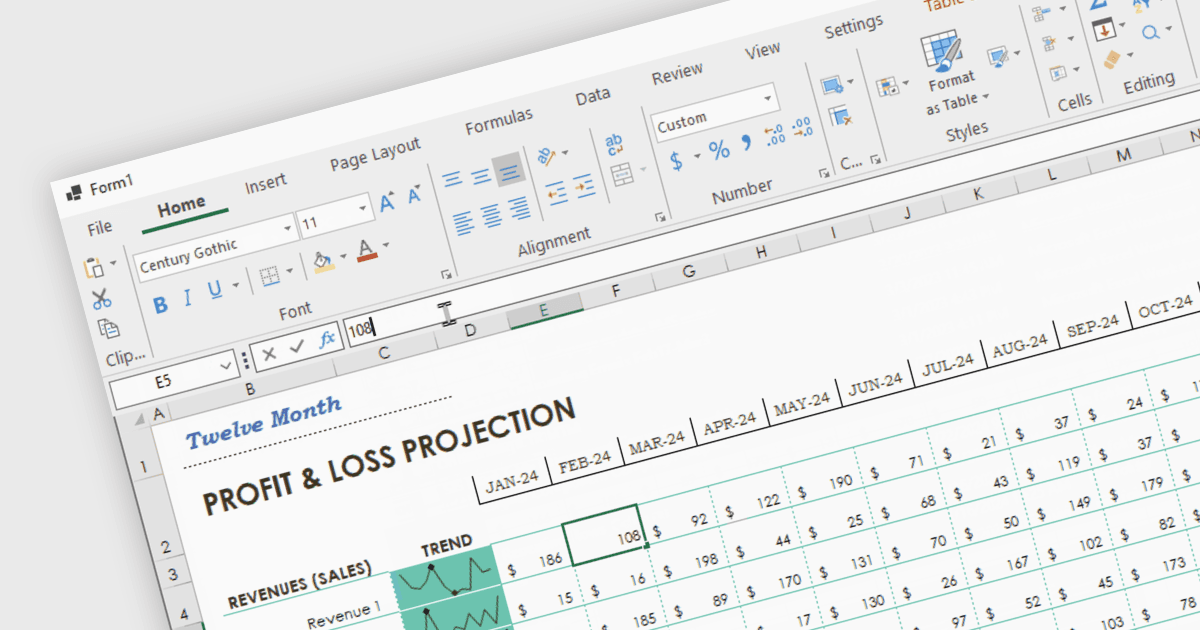This screenshot has height=630, width=1200.
Task: Click the top align icon
Action: 453,180
